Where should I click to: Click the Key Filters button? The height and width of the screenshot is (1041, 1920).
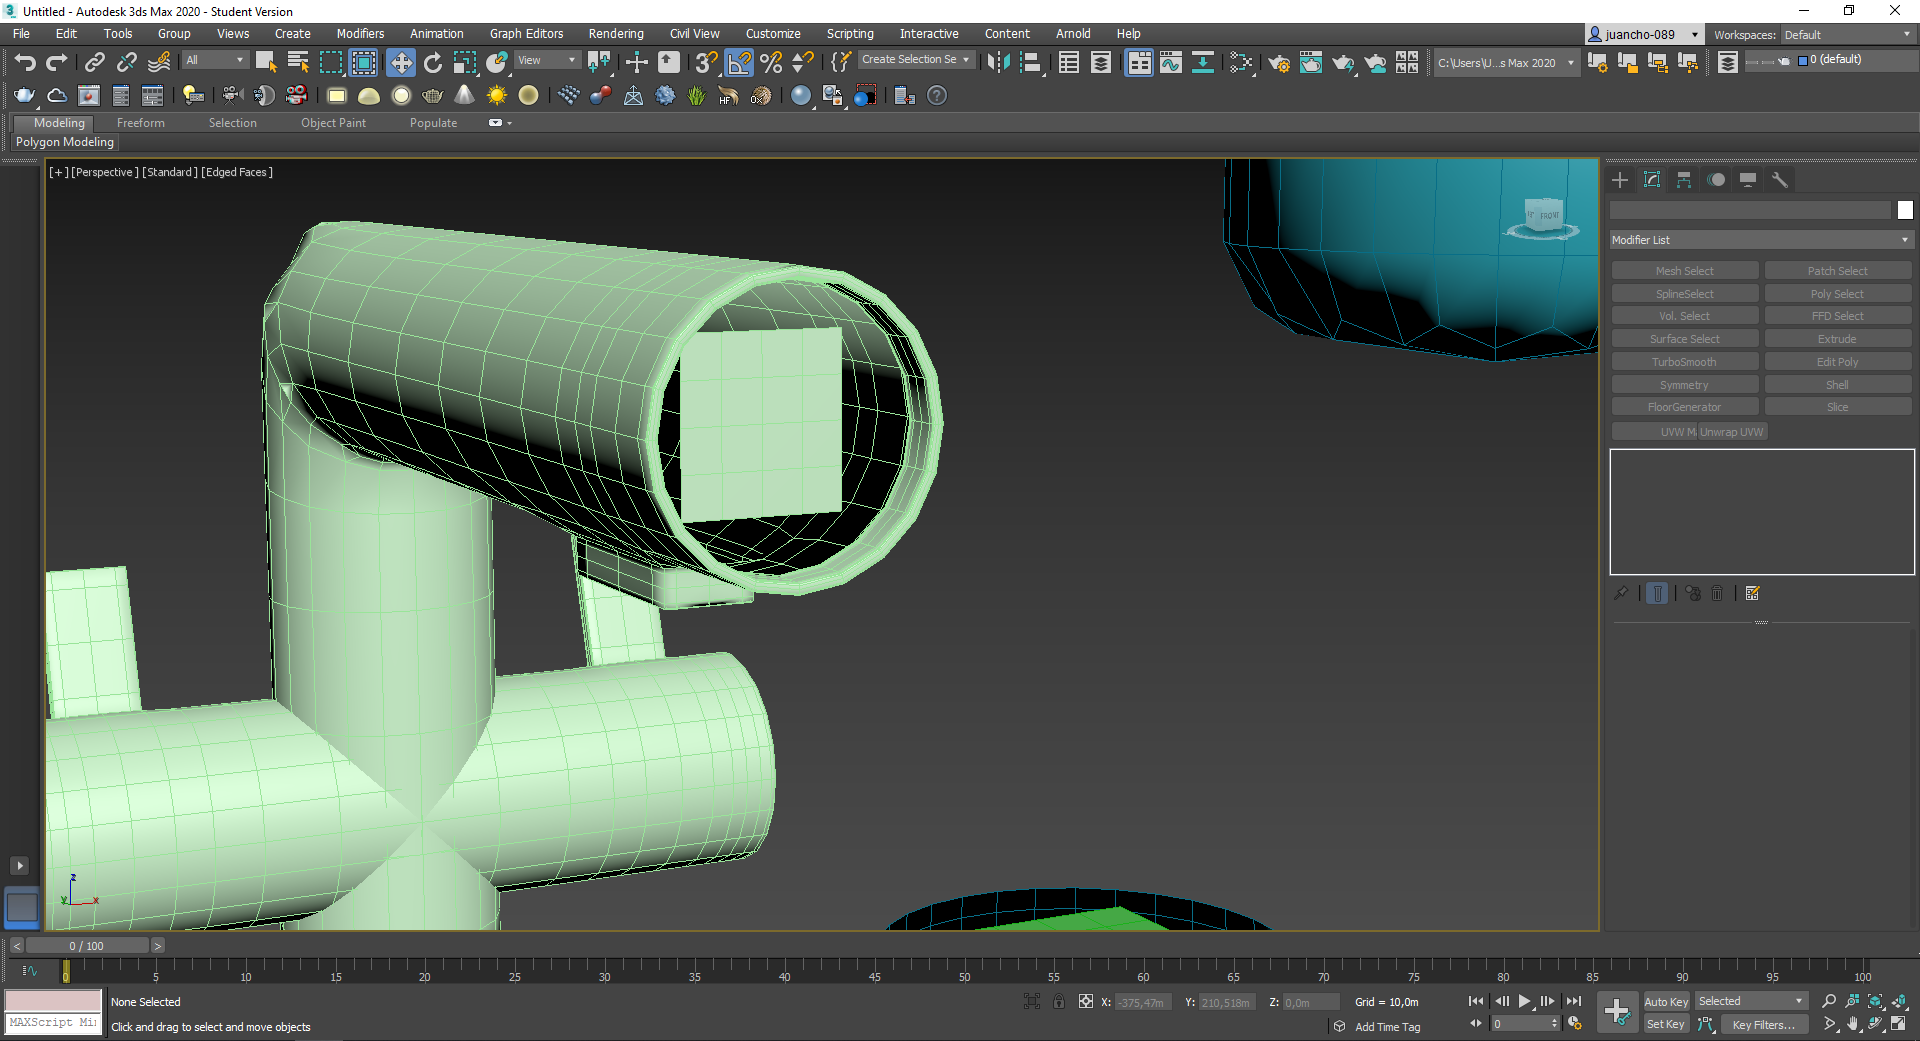(x=1764, y=1024)
